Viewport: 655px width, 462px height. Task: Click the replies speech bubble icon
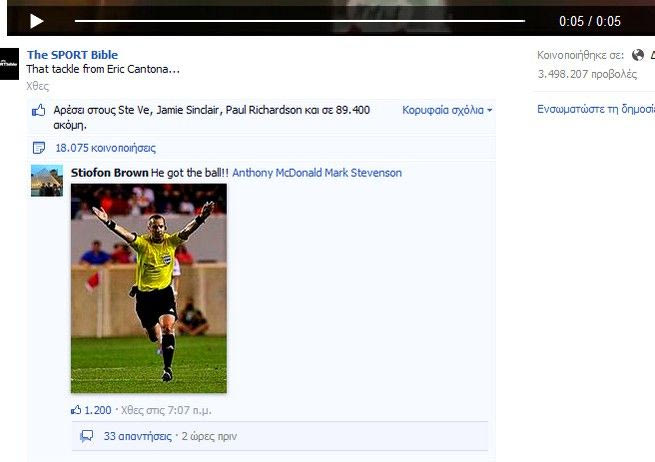coord(86,436)
